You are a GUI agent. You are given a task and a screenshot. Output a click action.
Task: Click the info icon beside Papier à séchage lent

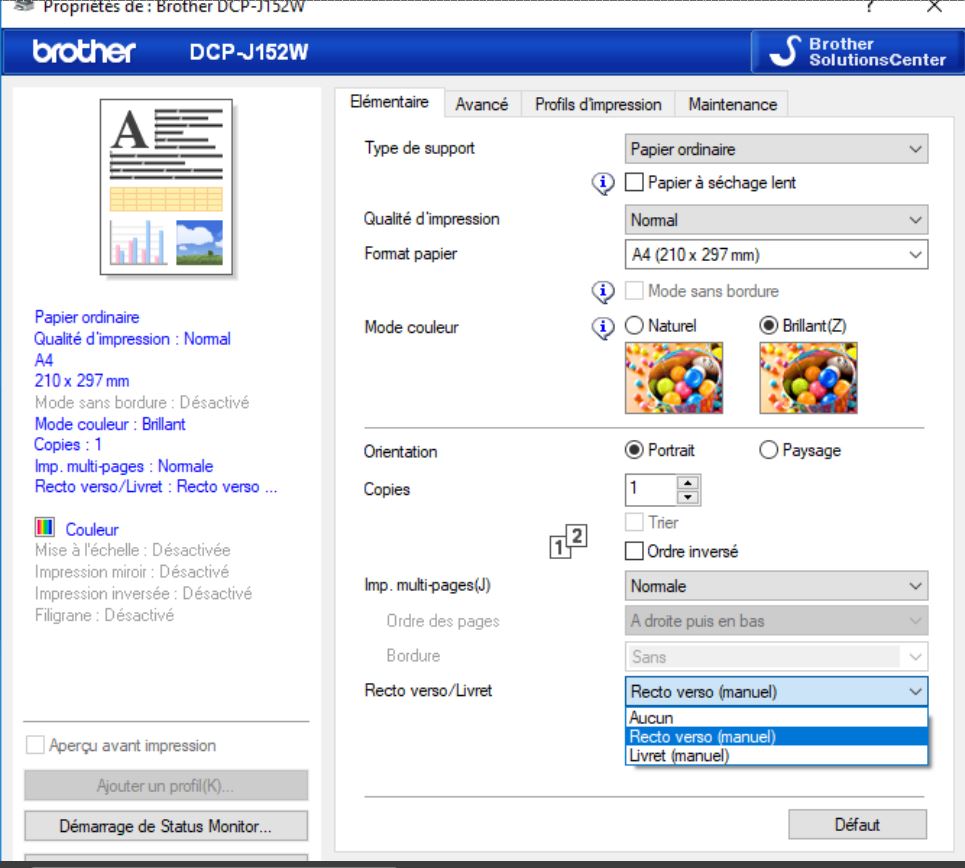coord(603,183)
